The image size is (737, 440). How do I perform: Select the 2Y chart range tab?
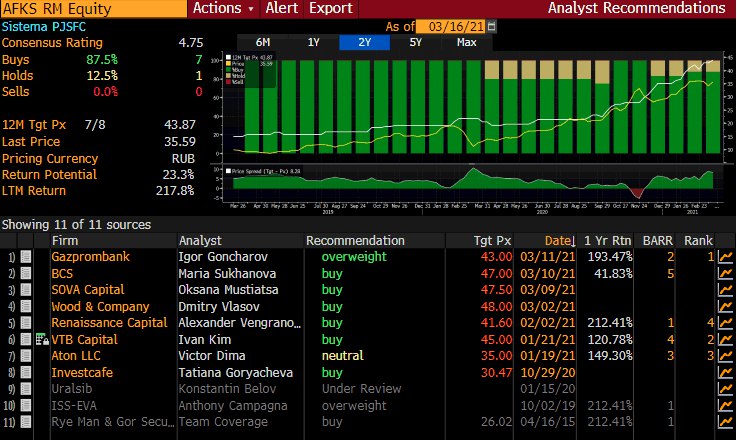[x=365, y=42]
